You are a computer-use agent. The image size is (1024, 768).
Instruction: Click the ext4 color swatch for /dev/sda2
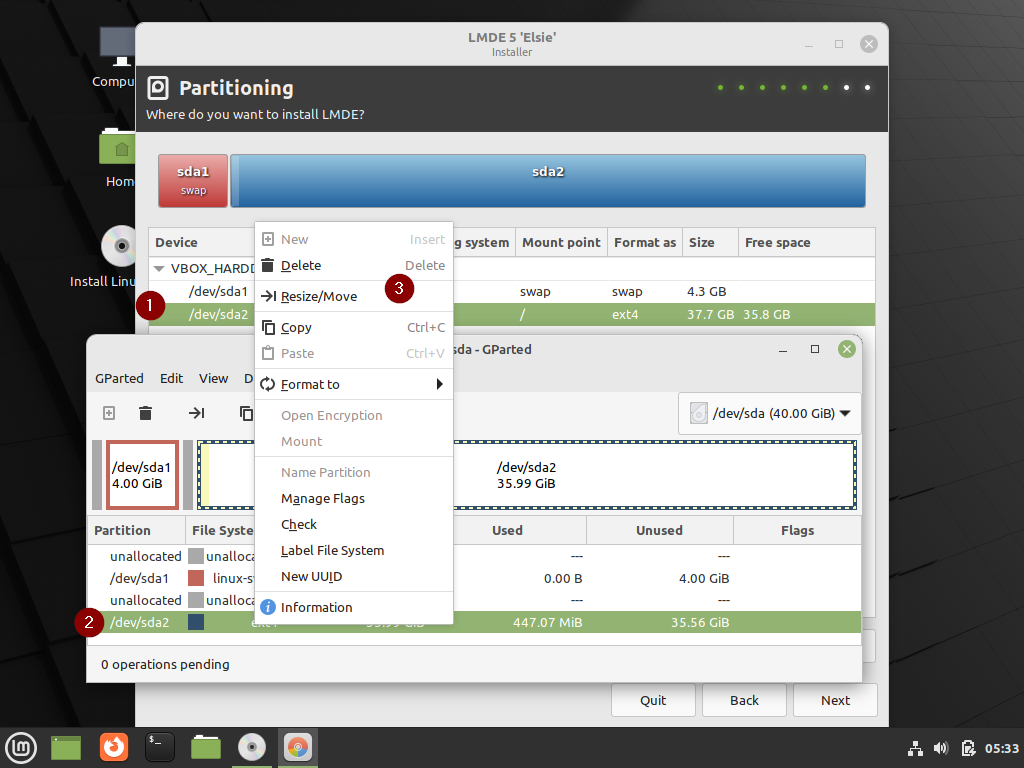click(196, 622)
